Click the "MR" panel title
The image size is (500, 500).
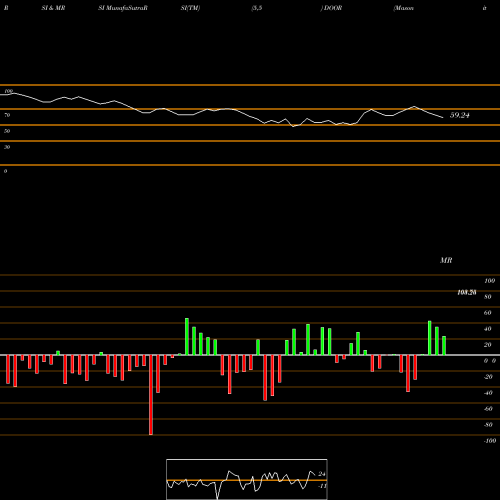pyautogui.click(x=446, y=260)
